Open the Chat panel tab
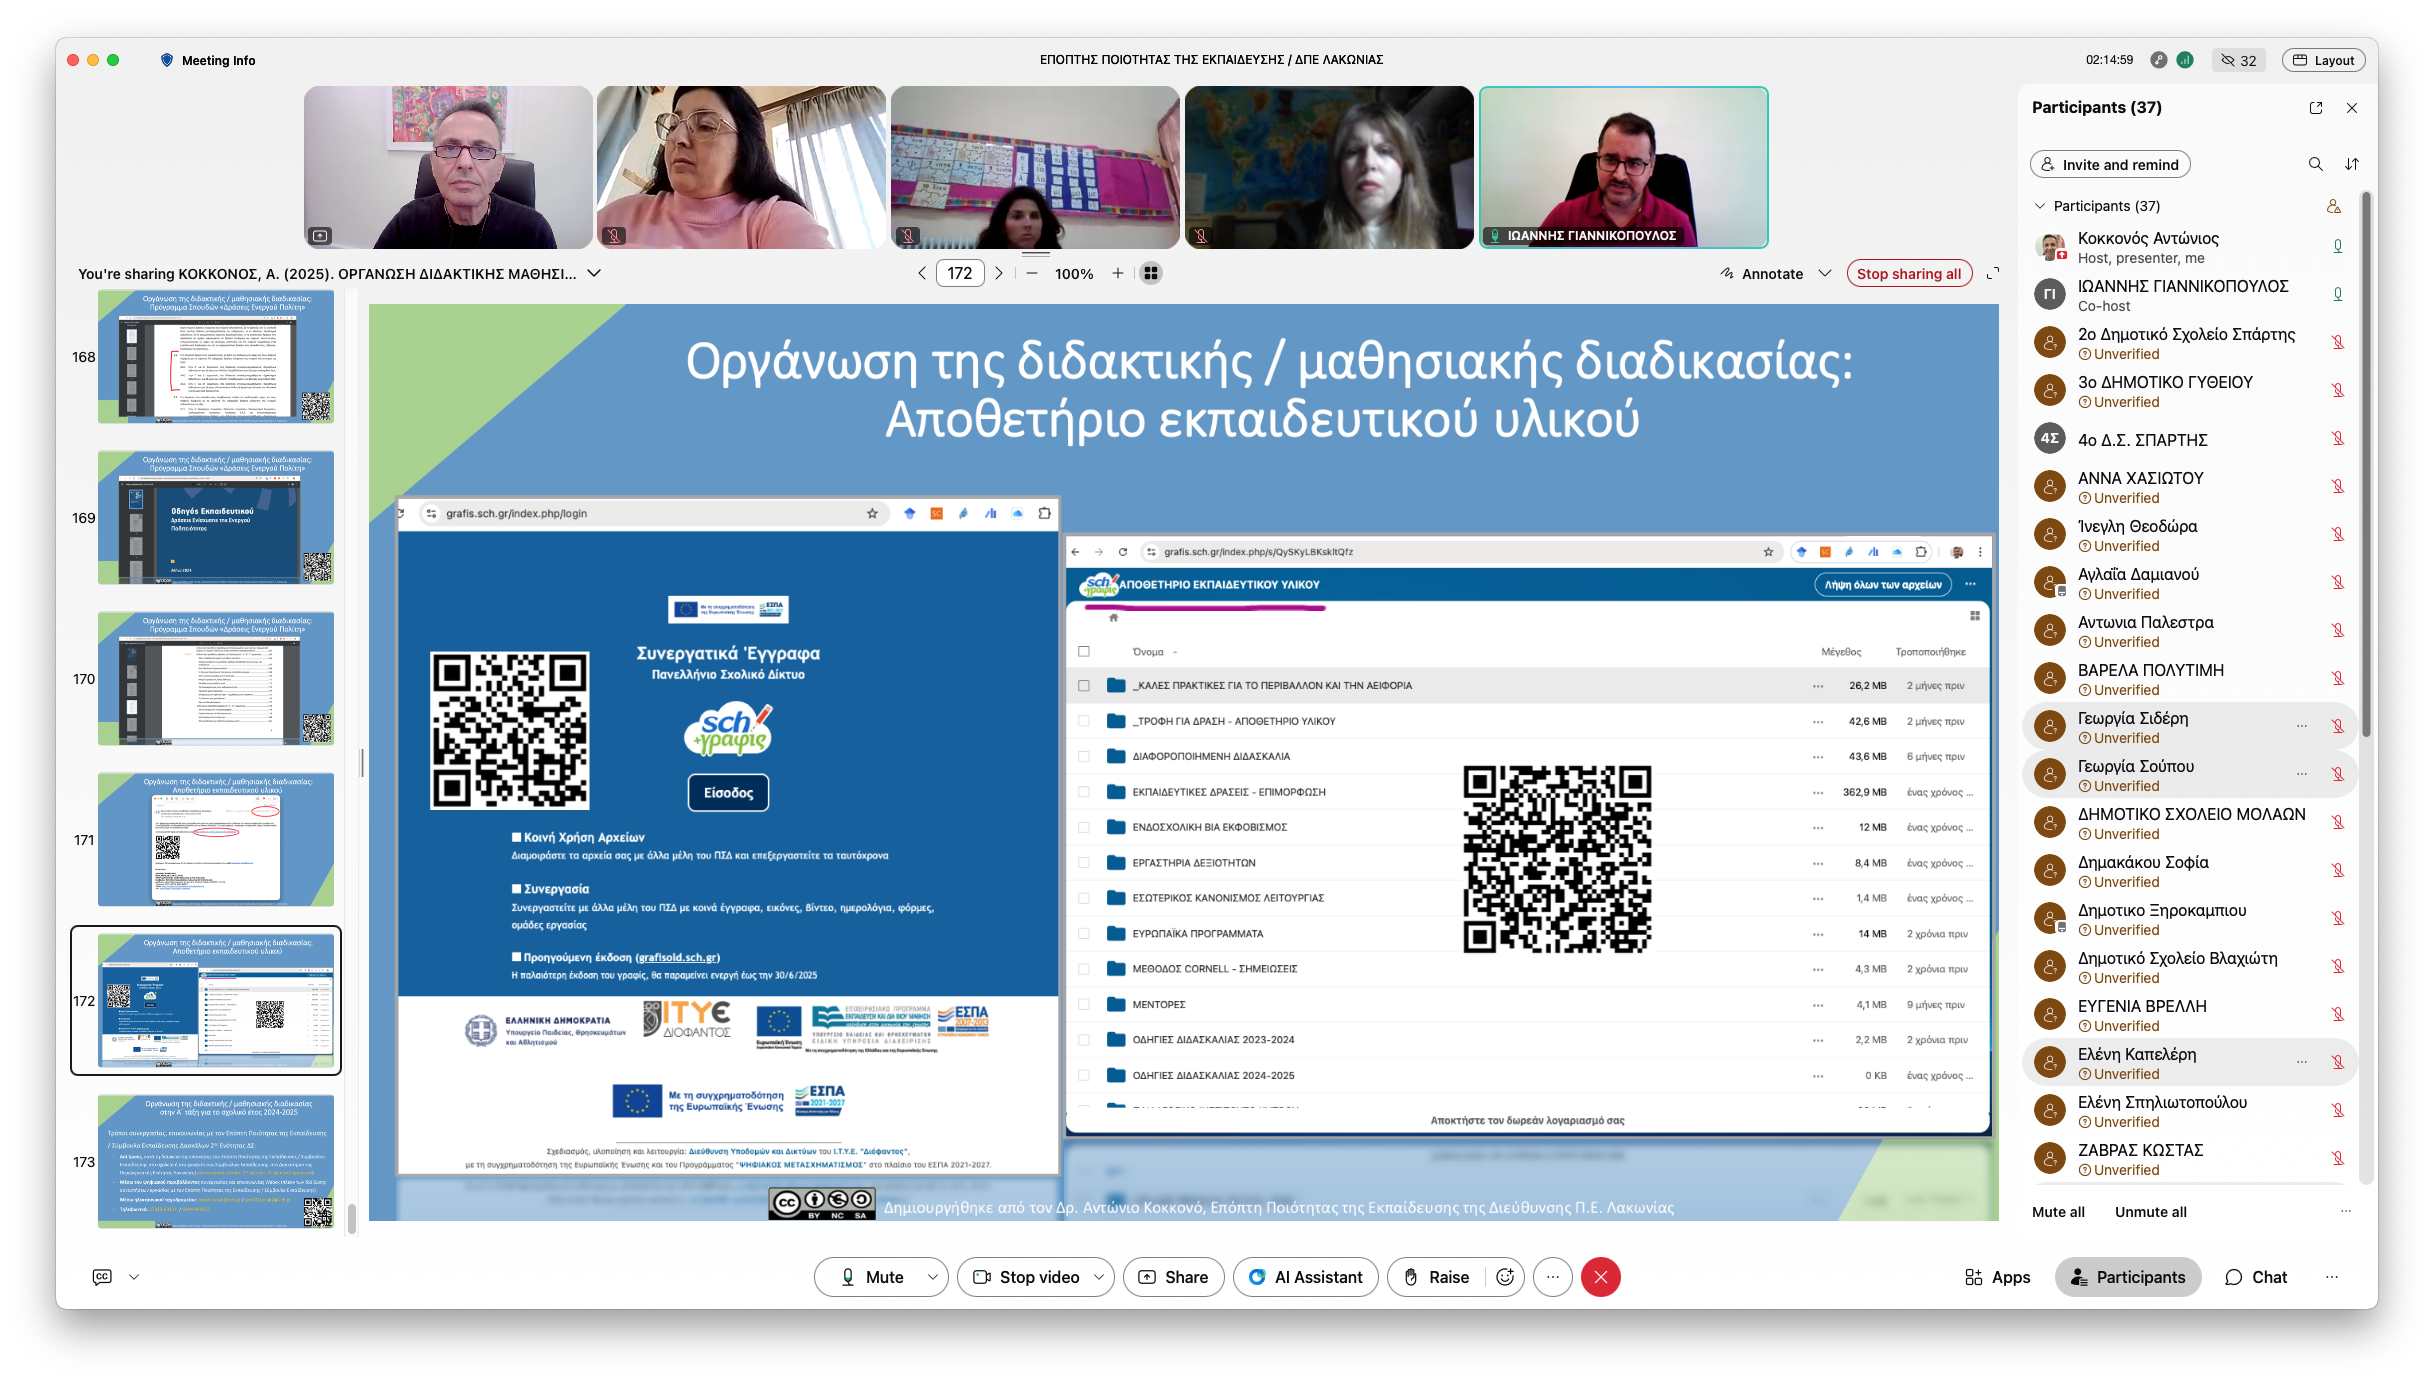The width and height of the screenshot is (2434, 1383). pos(2256,1277)
